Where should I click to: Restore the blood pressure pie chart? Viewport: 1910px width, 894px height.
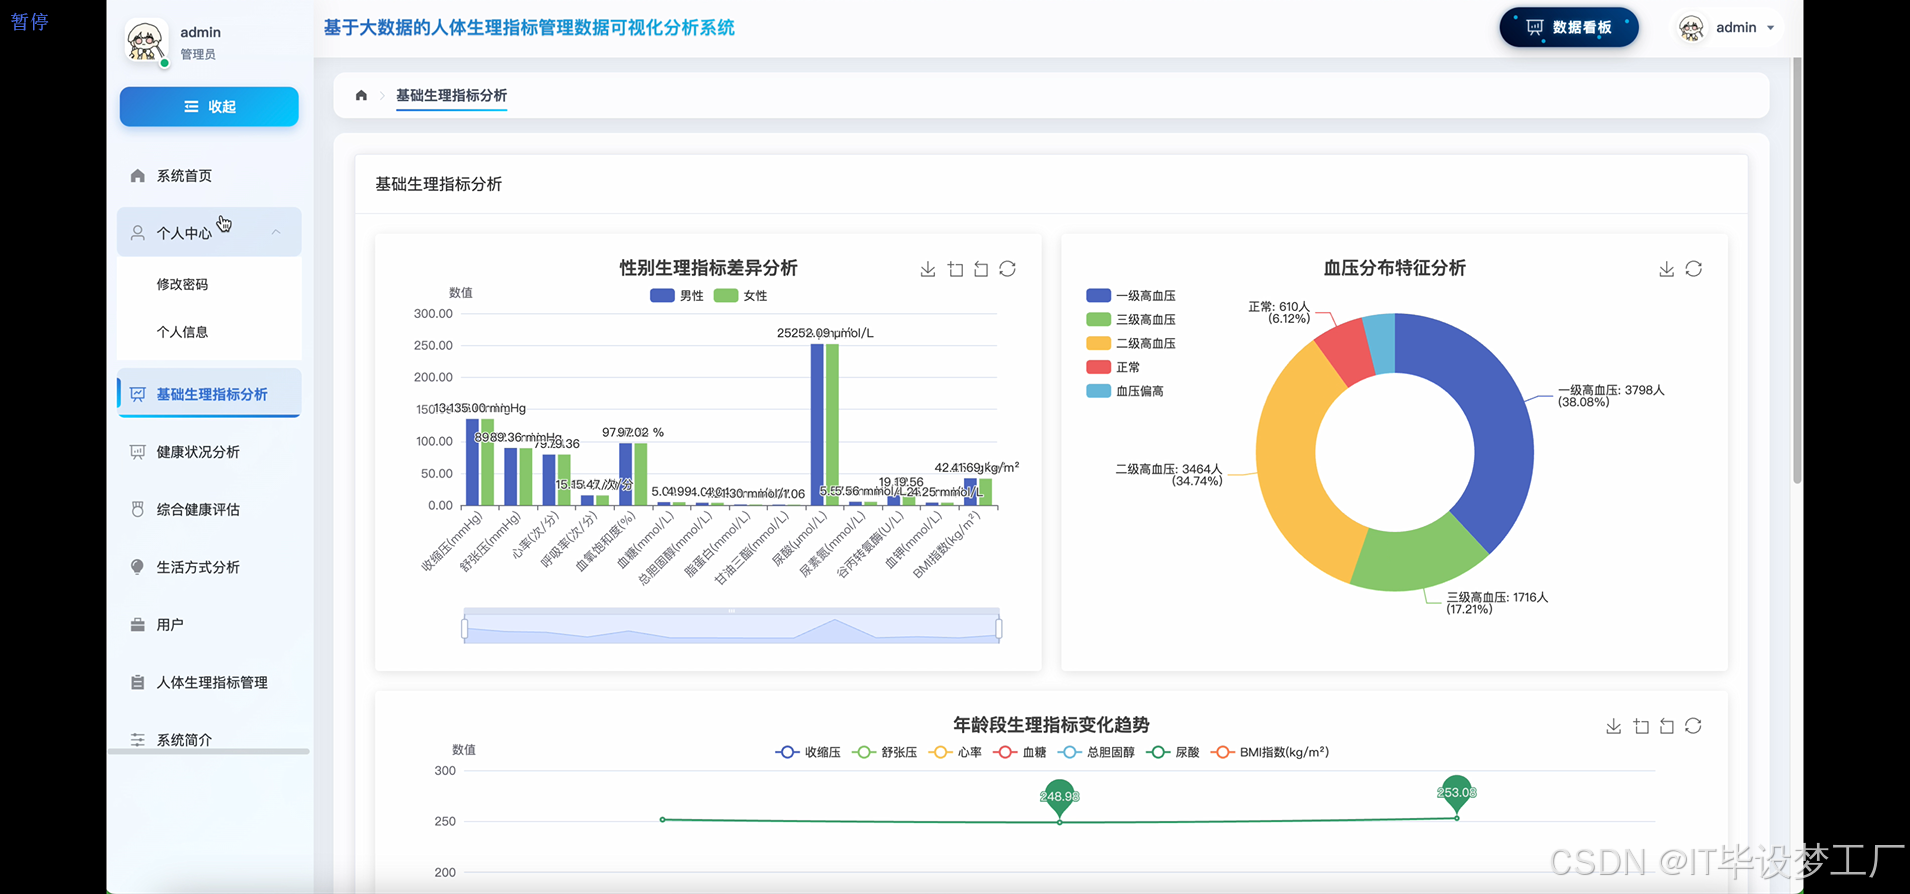coord(1693,269)
